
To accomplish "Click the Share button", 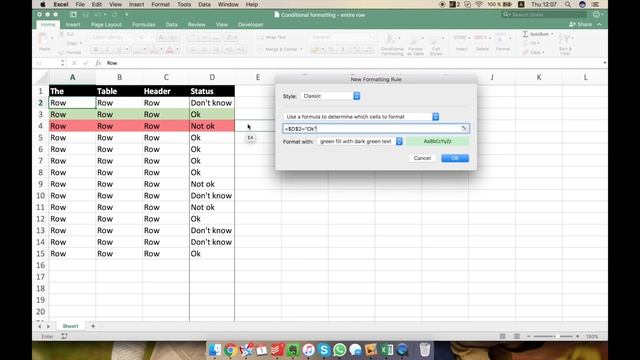I will click(x=581, y=24).
